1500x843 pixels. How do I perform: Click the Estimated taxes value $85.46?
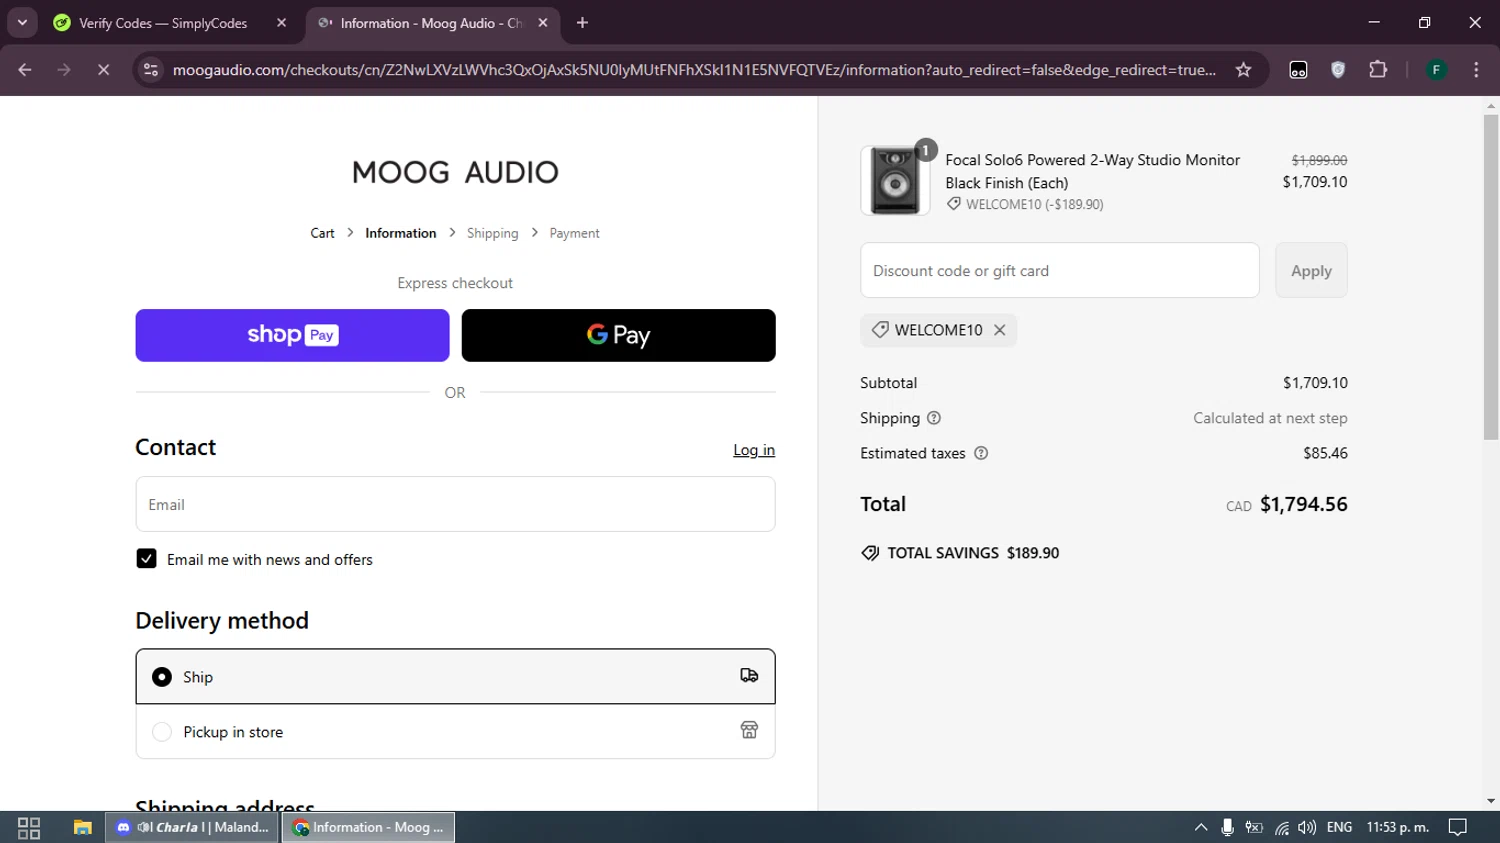pyautogui.click(x=1325, y=453)
